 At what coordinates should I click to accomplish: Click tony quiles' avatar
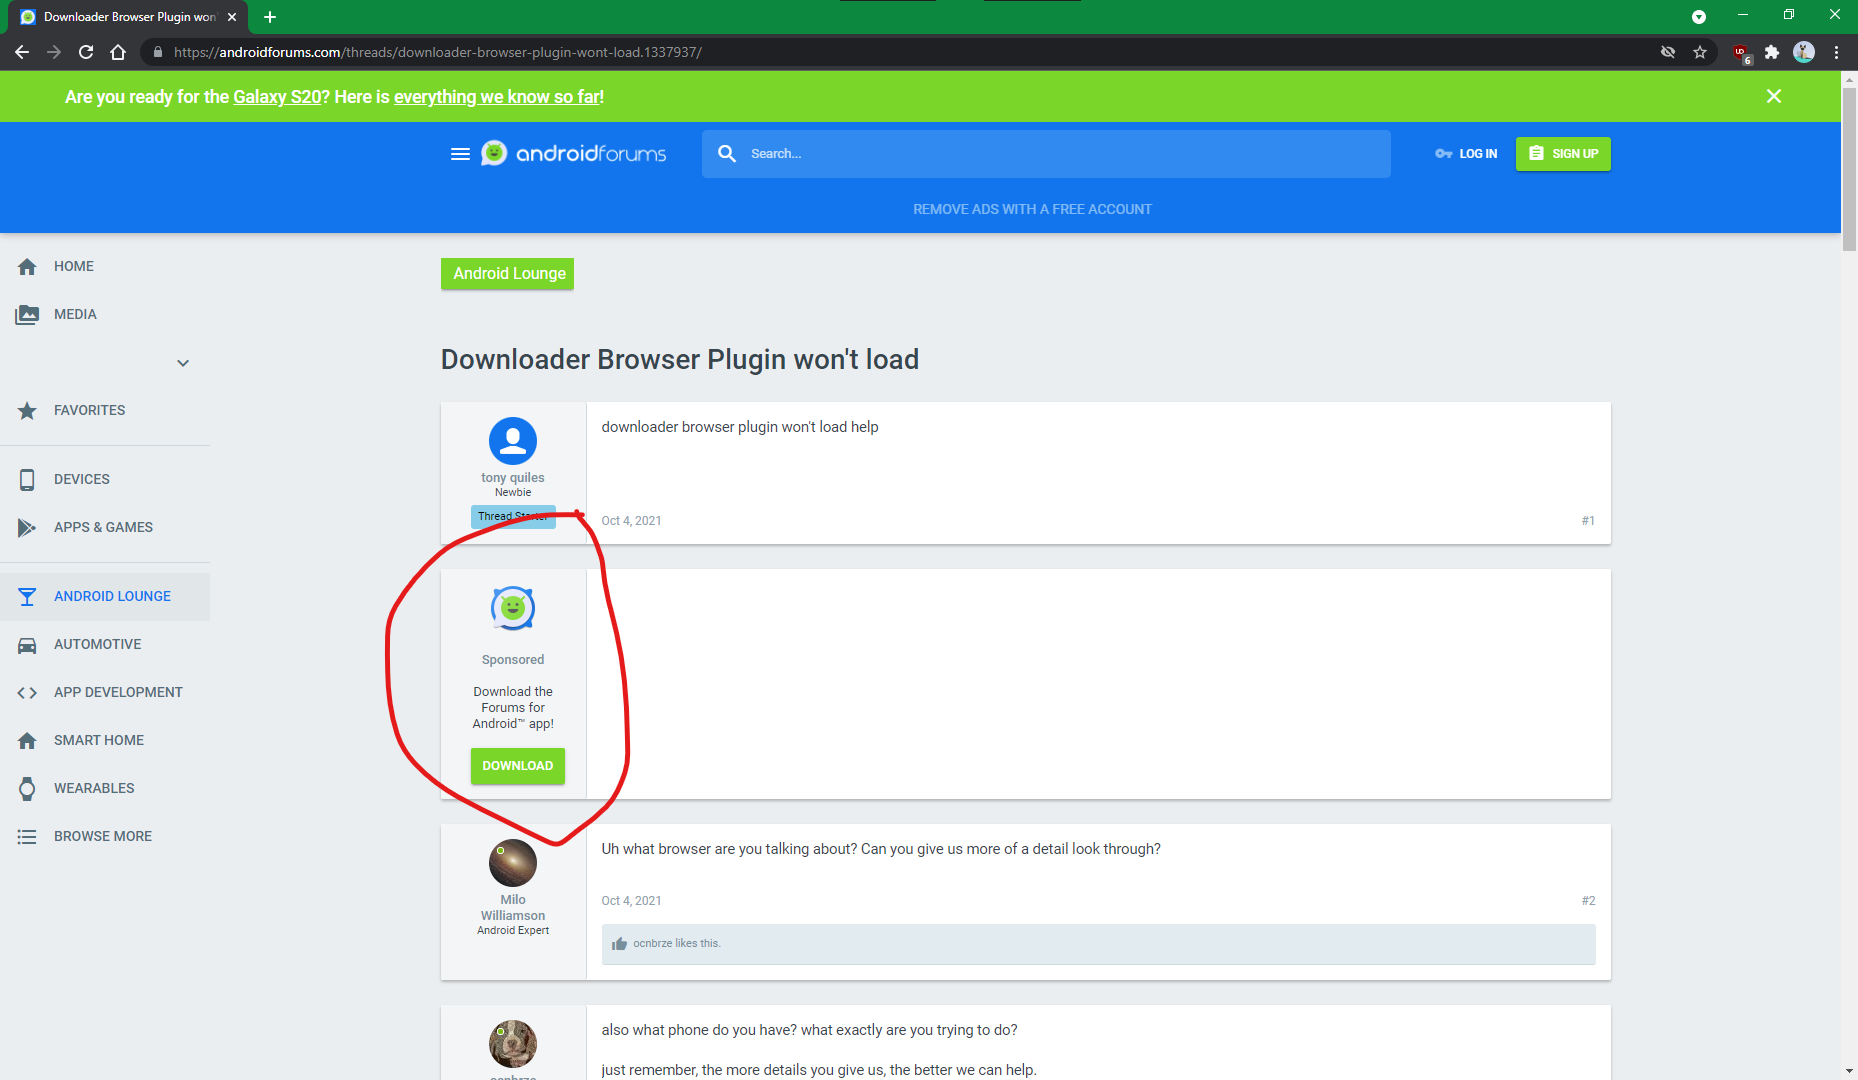513,441
